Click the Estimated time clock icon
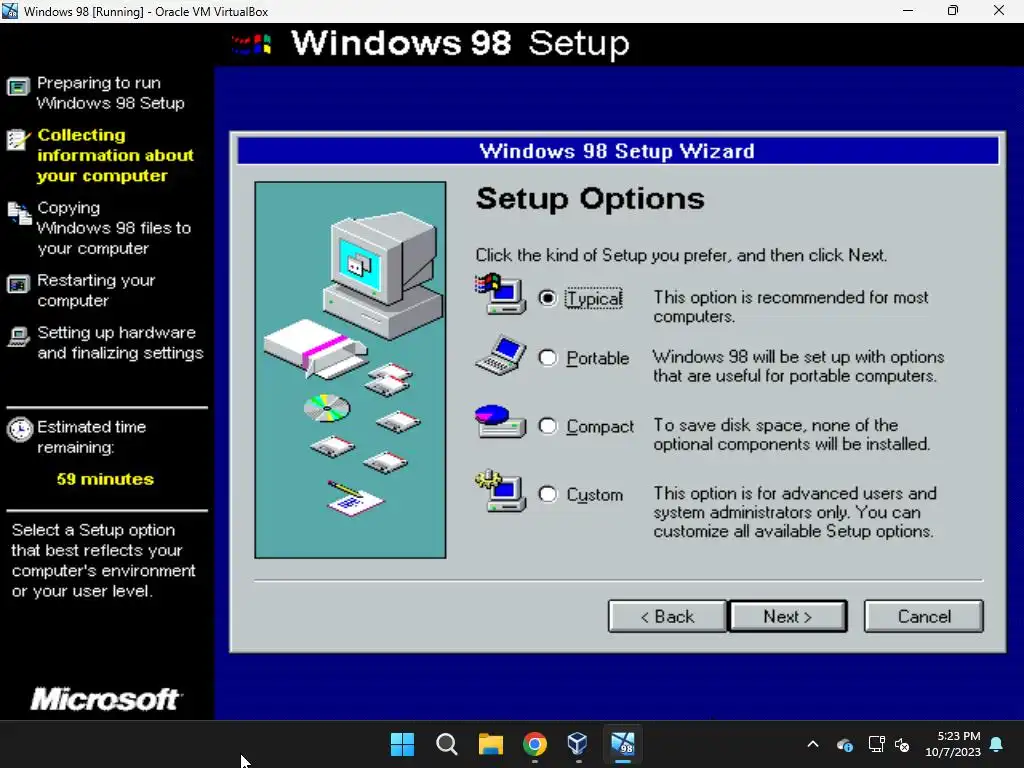This screenshot has width=1024, height=768. [20, 430]
